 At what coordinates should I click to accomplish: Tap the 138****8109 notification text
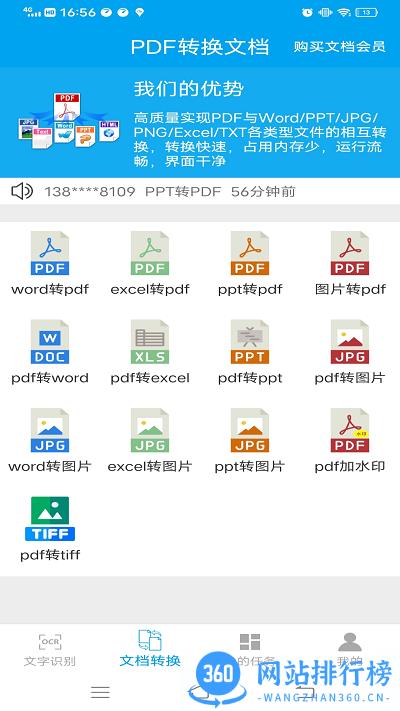[x=170, y=192]
